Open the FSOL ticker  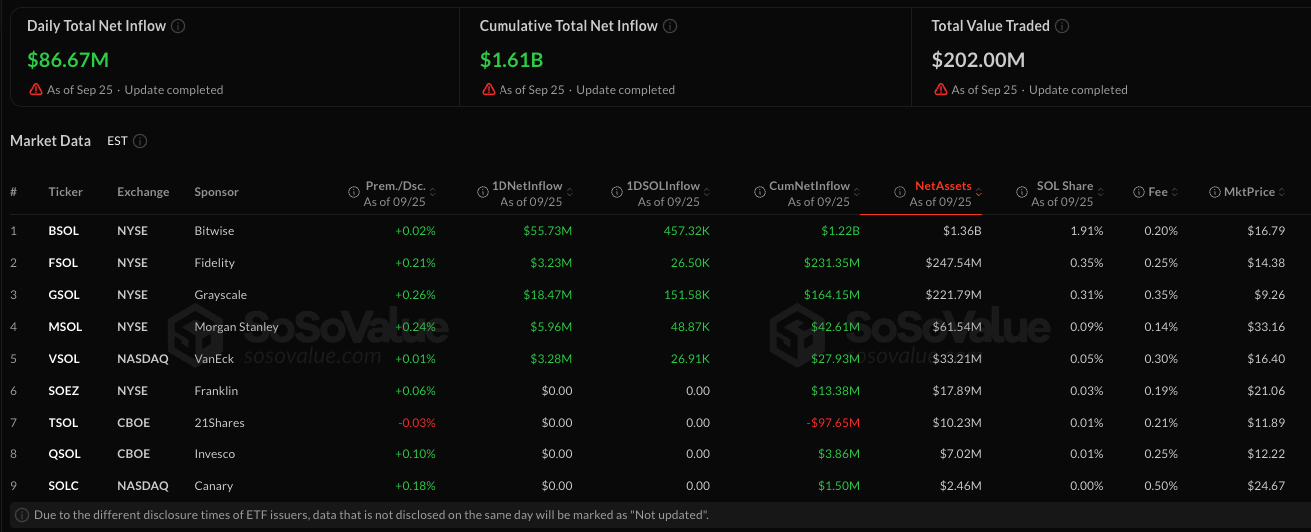pos(63,263)
